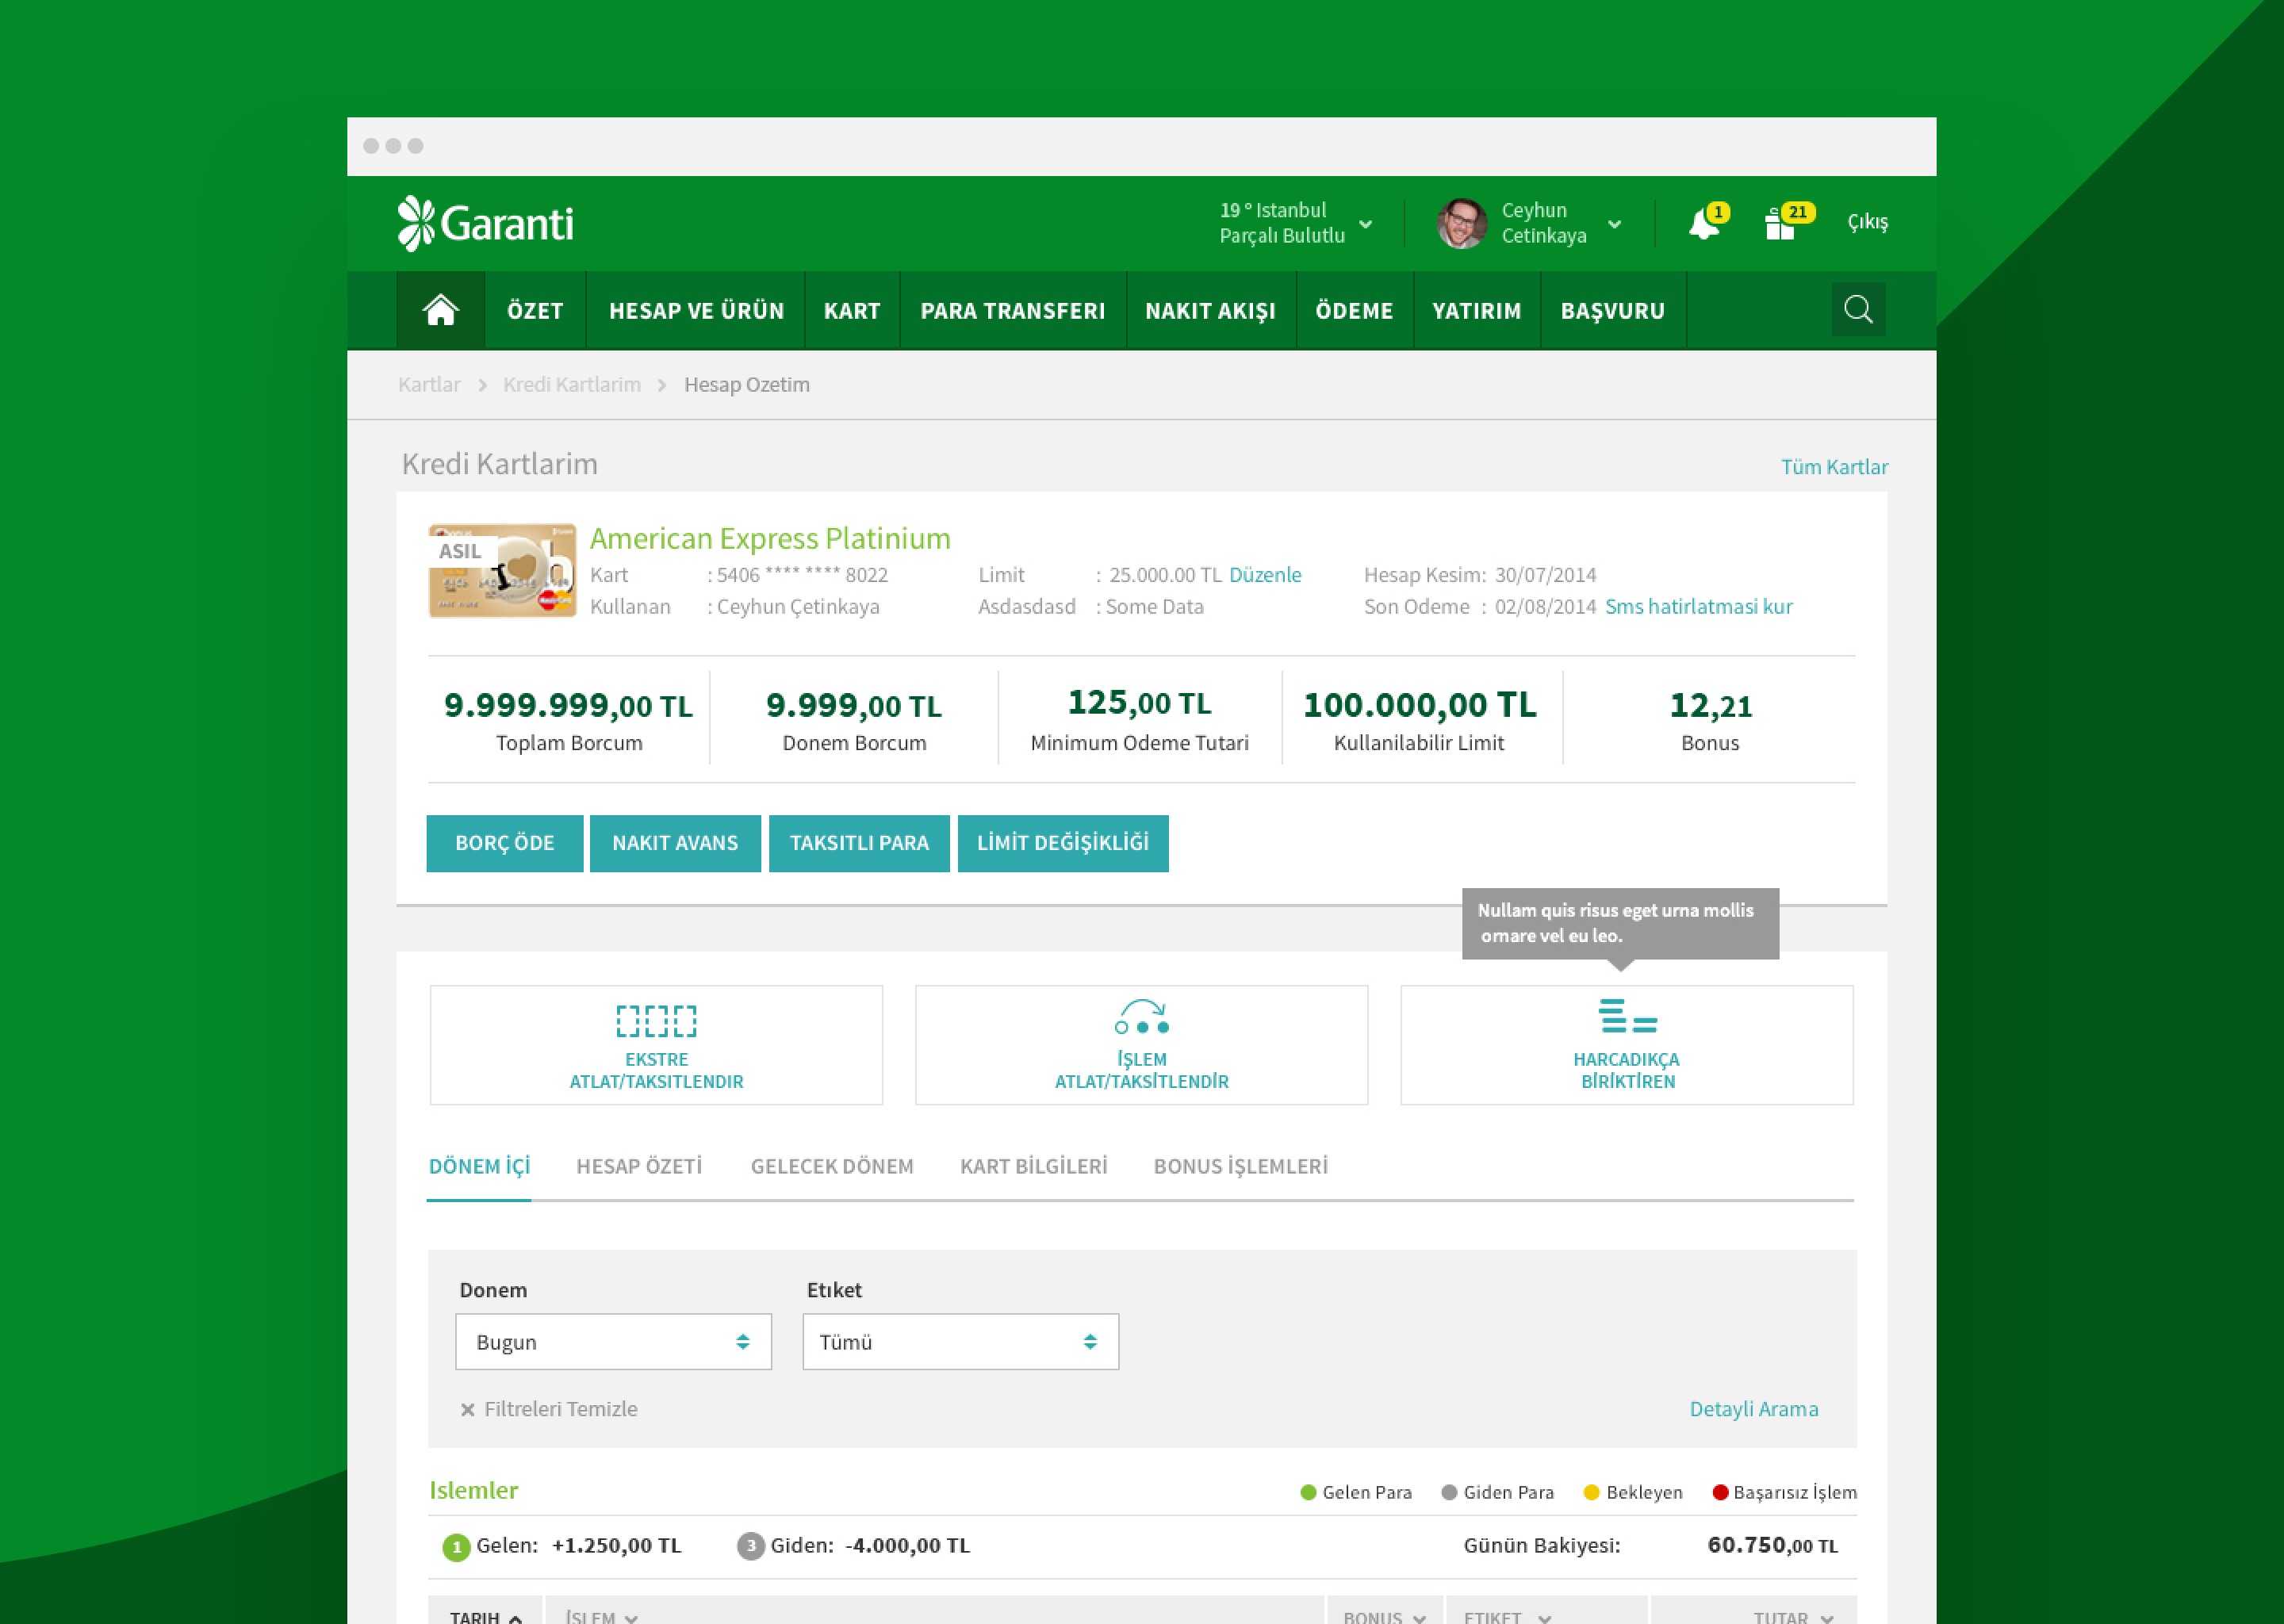Click the gray Giden count badge
This screenshot has width=2284, height=1624.
[x=750, y=1546]
